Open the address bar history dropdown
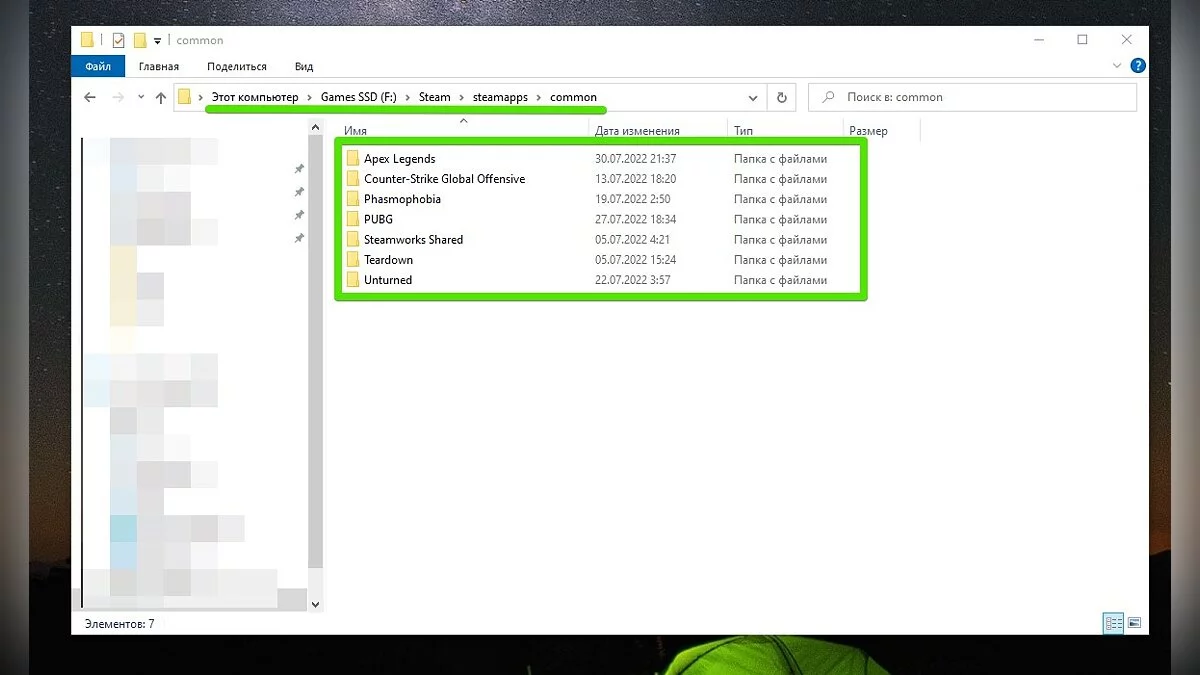The height and width of the screenshot is (675, 1200). tap(753, 97)
